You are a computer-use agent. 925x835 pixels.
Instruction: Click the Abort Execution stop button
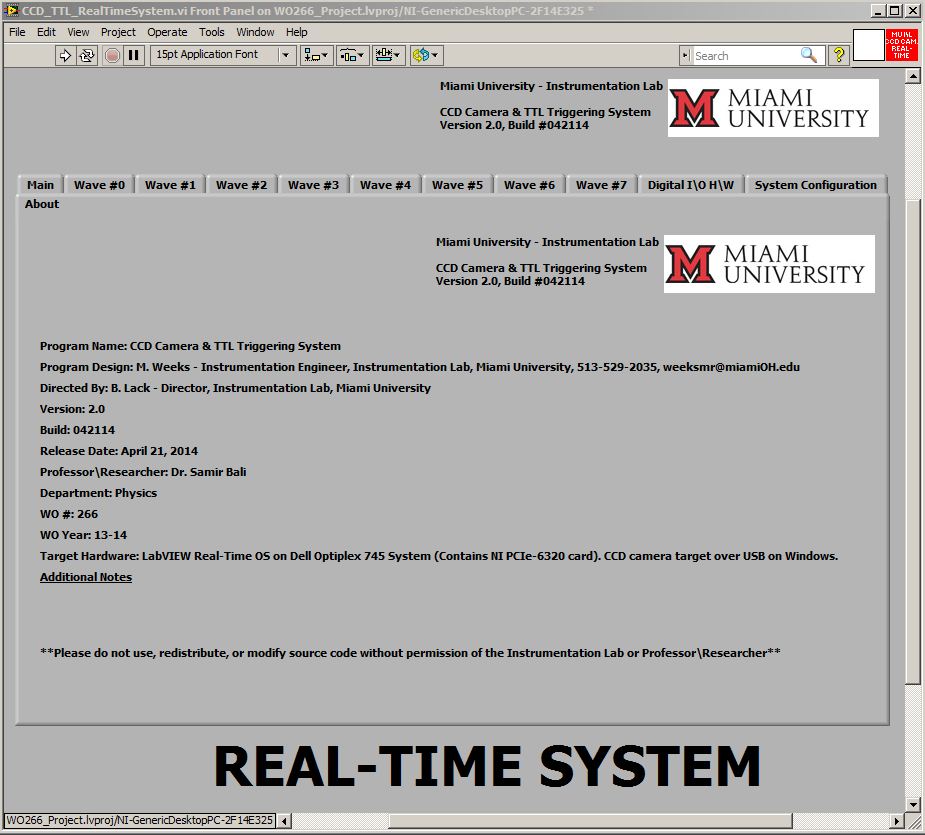[x=112, y=55]
